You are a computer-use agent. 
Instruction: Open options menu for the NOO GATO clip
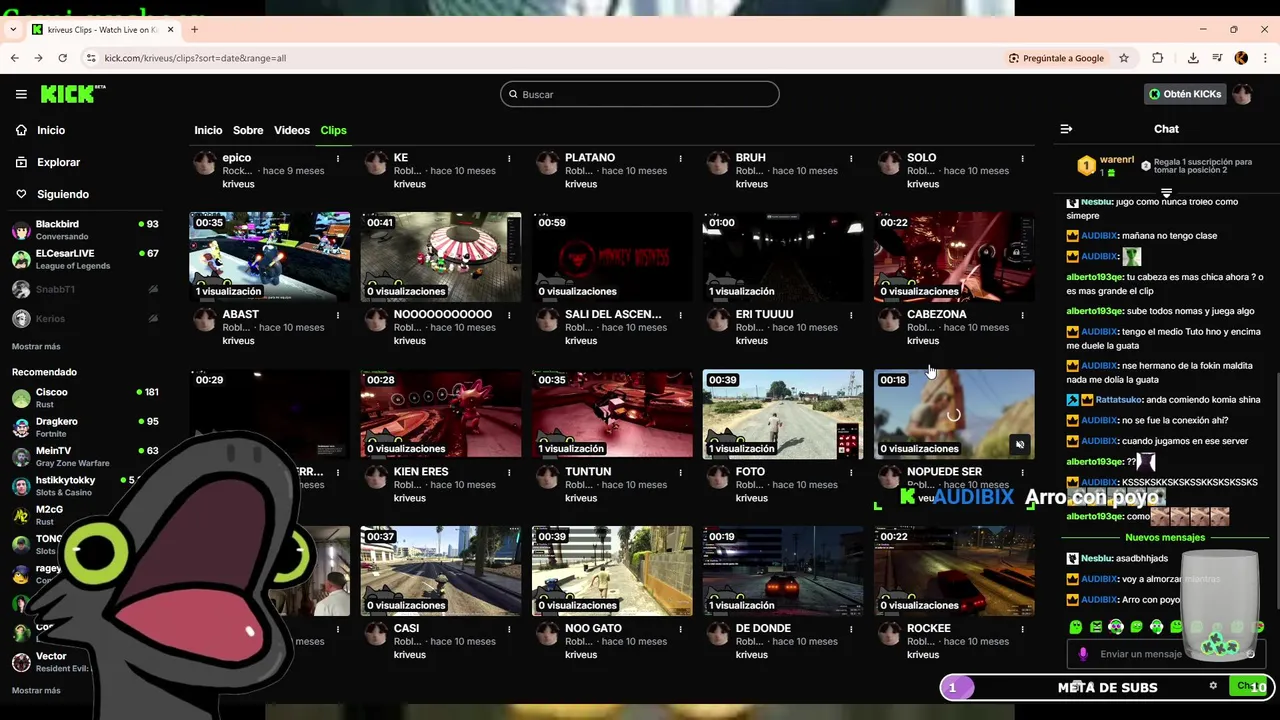680,629
